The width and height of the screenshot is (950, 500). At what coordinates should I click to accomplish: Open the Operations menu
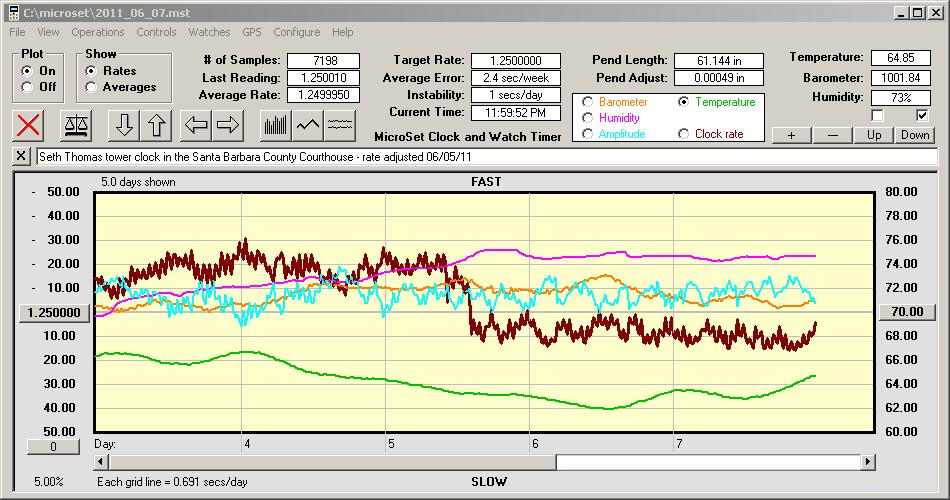point(98,32)
